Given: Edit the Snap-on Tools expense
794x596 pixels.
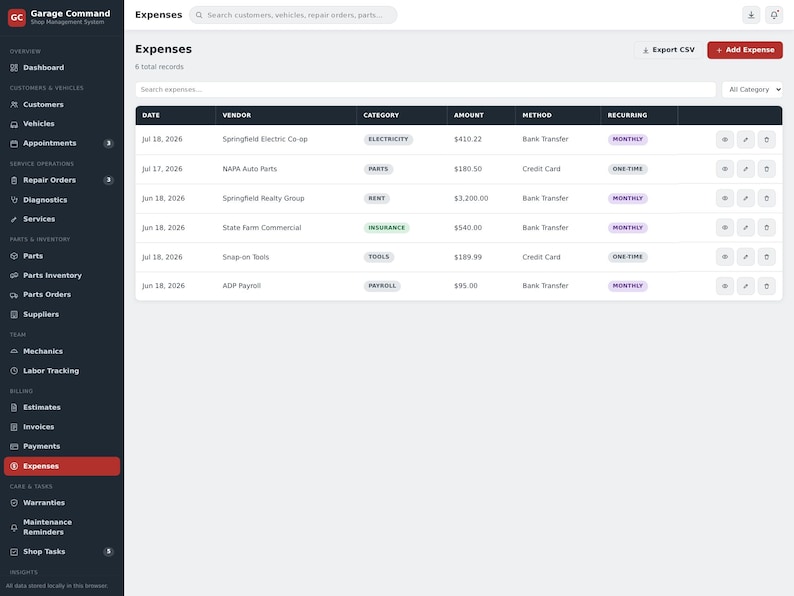Looking at the screenshot, I should [745, 257].
